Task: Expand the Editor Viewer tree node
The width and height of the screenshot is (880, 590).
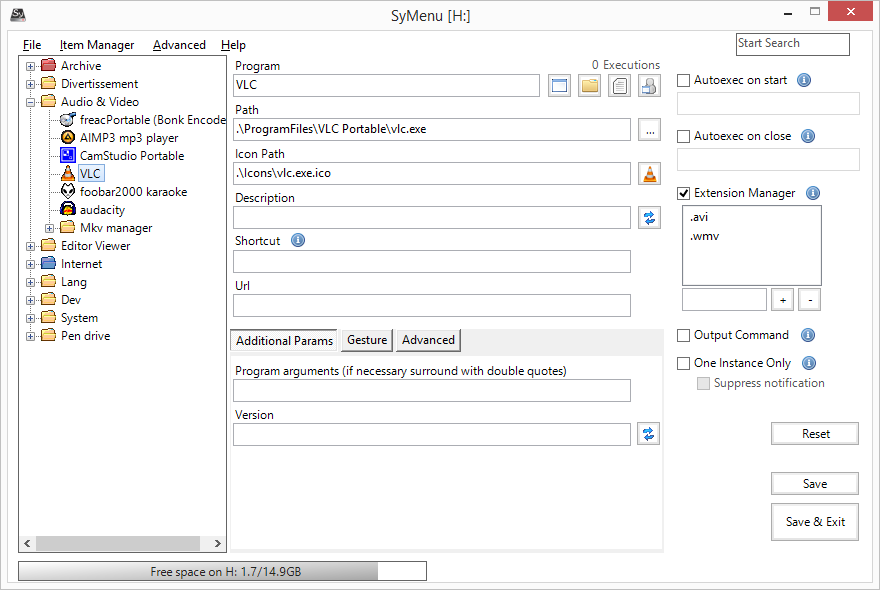Action: click(x=31, y=246)
